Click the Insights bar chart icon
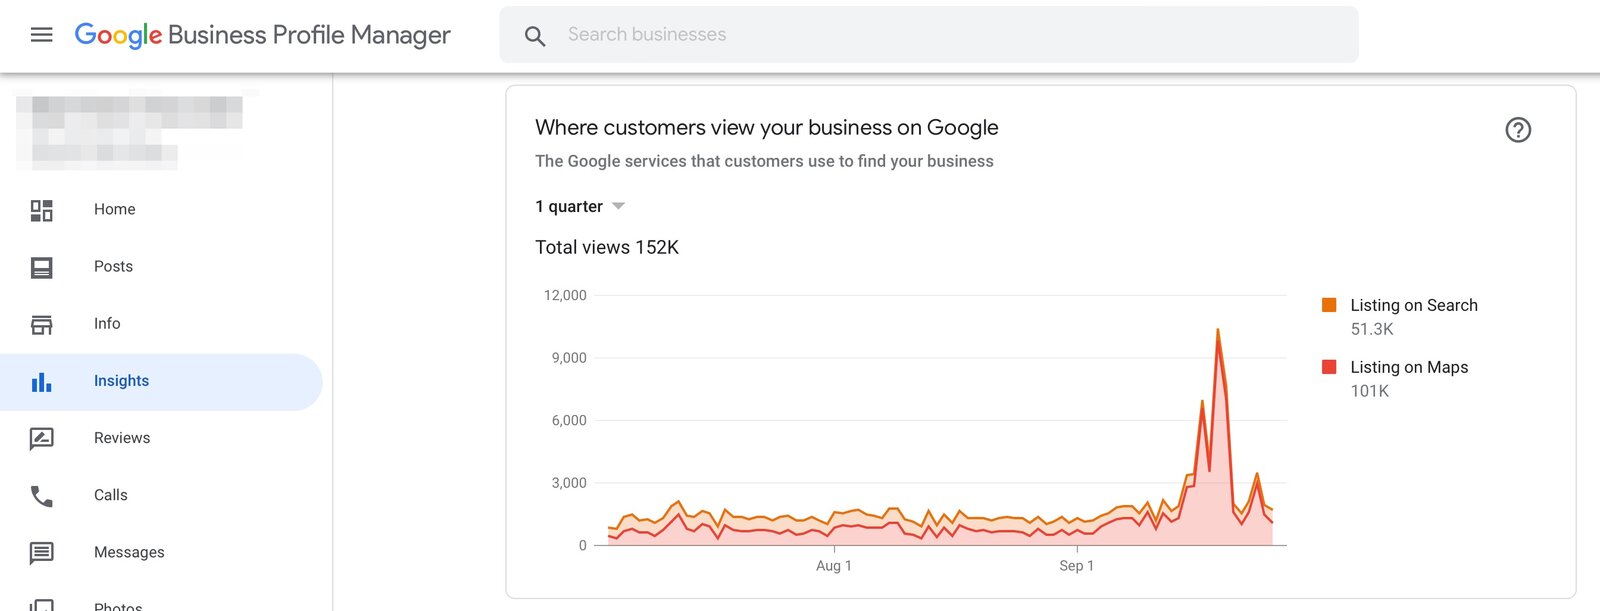Screen dimensions: 1600x611 click(x=41, y=382)
